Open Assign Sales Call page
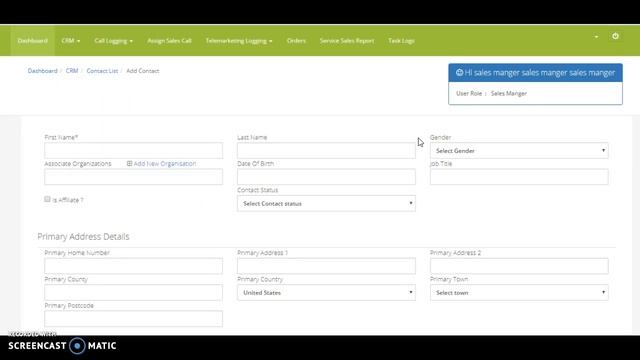640x360 pixels. click(169, 41)
